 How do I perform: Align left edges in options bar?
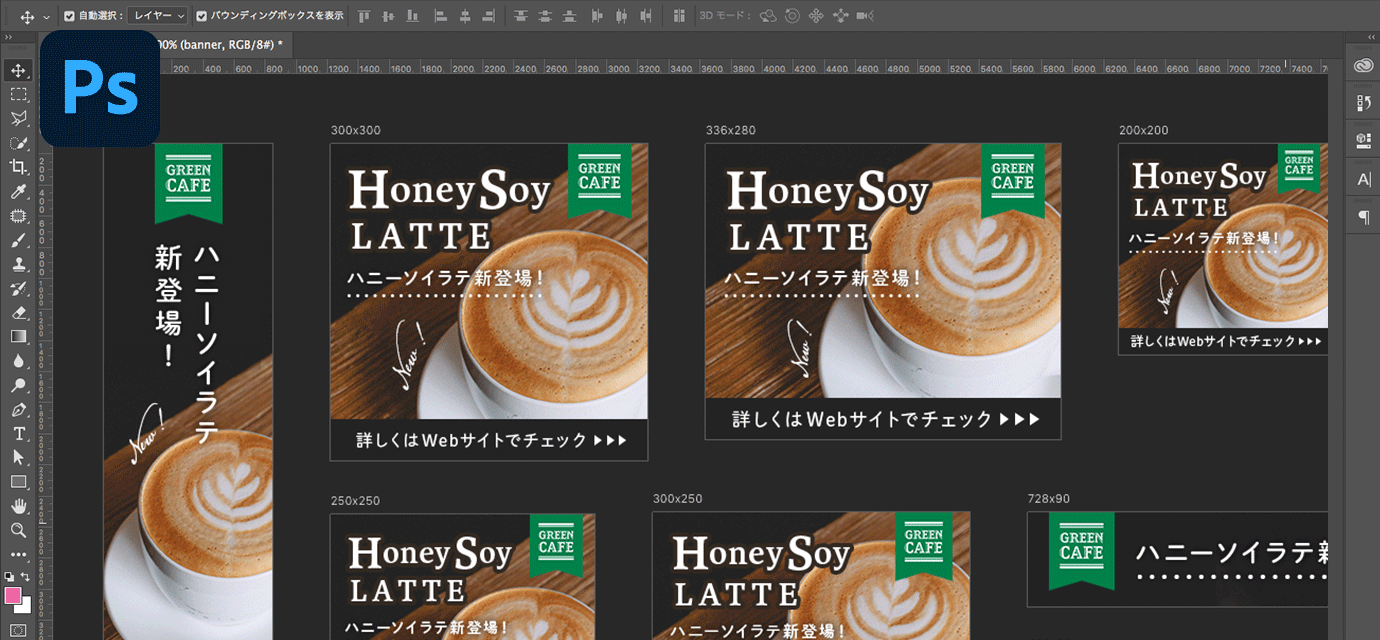pos(440,16)
